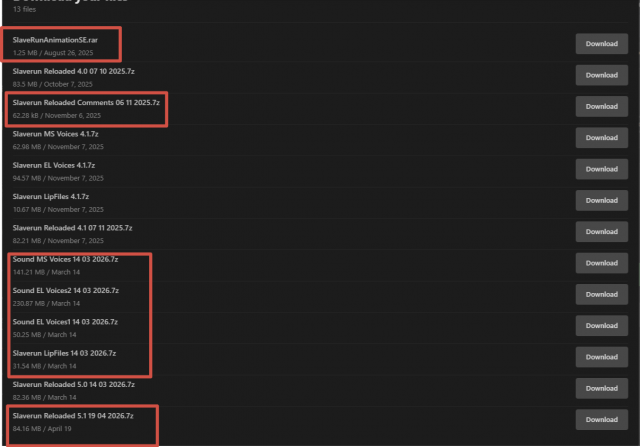Select file name Slaverun Reloaded 5.1 19 04 2026.7z

73,416
